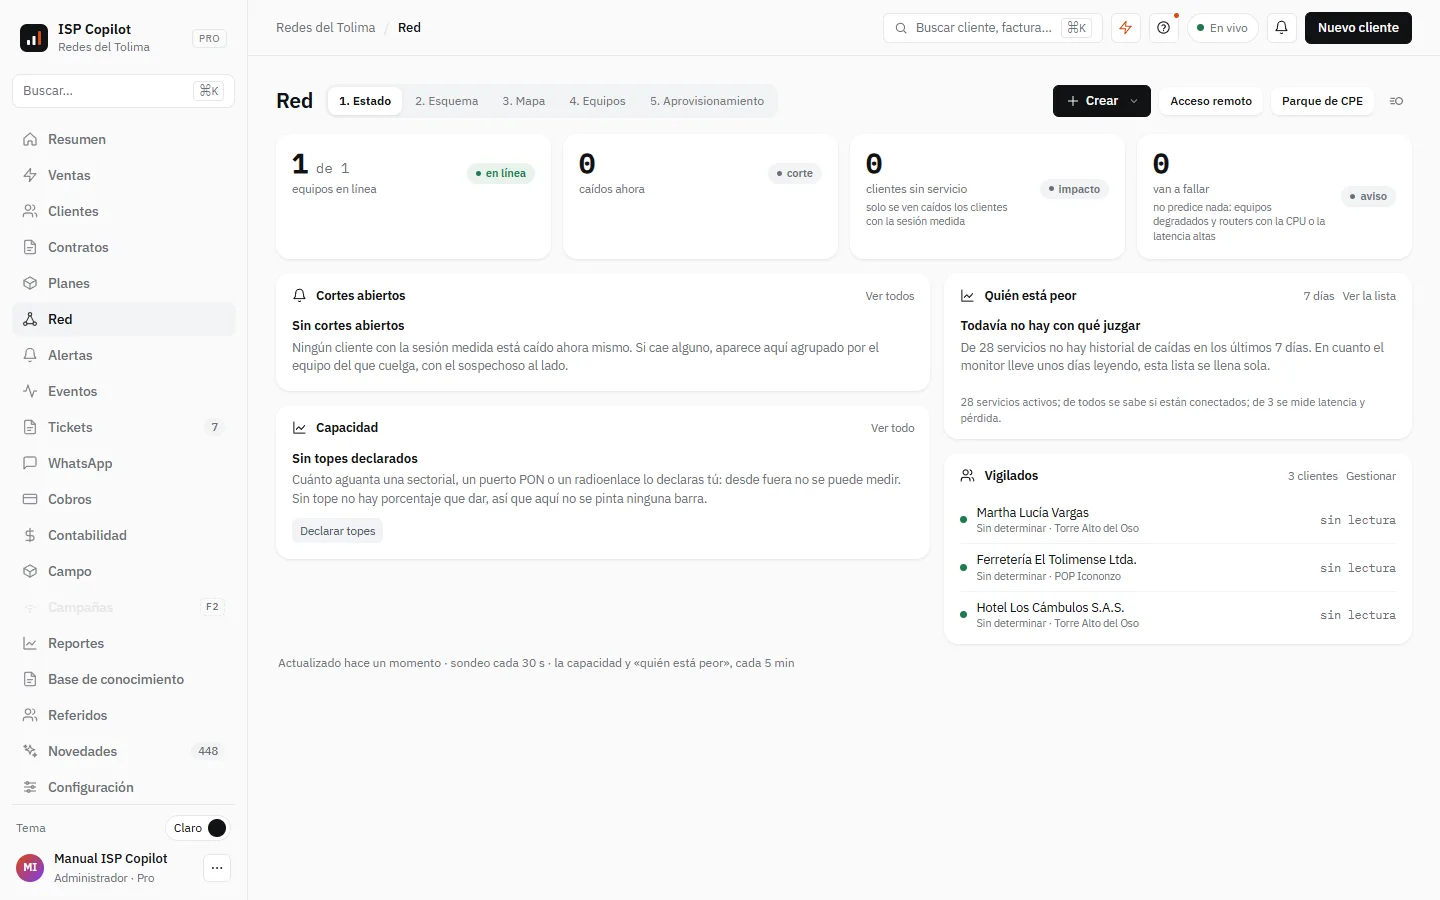Open Redes del Tolima breadcrumb
This screenshot has height=900, width=1440.
pos(326,28)
